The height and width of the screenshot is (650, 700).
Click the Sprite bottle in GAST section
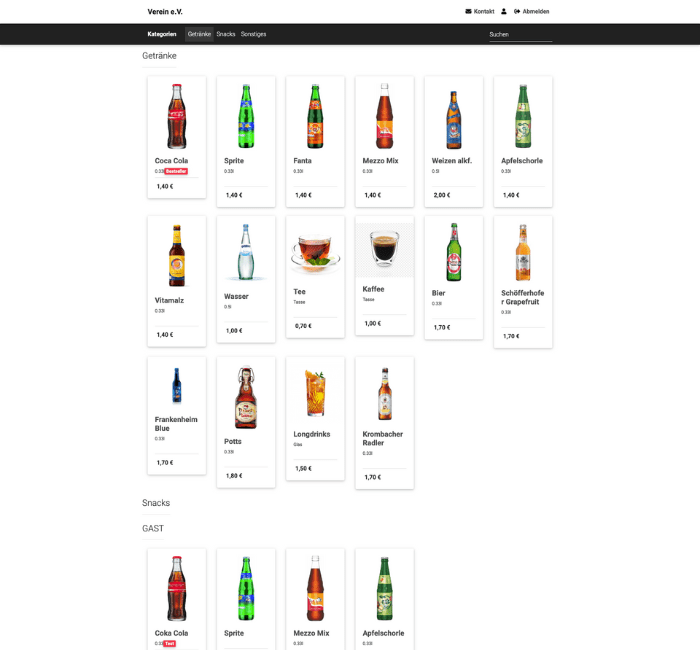[246, 588]
